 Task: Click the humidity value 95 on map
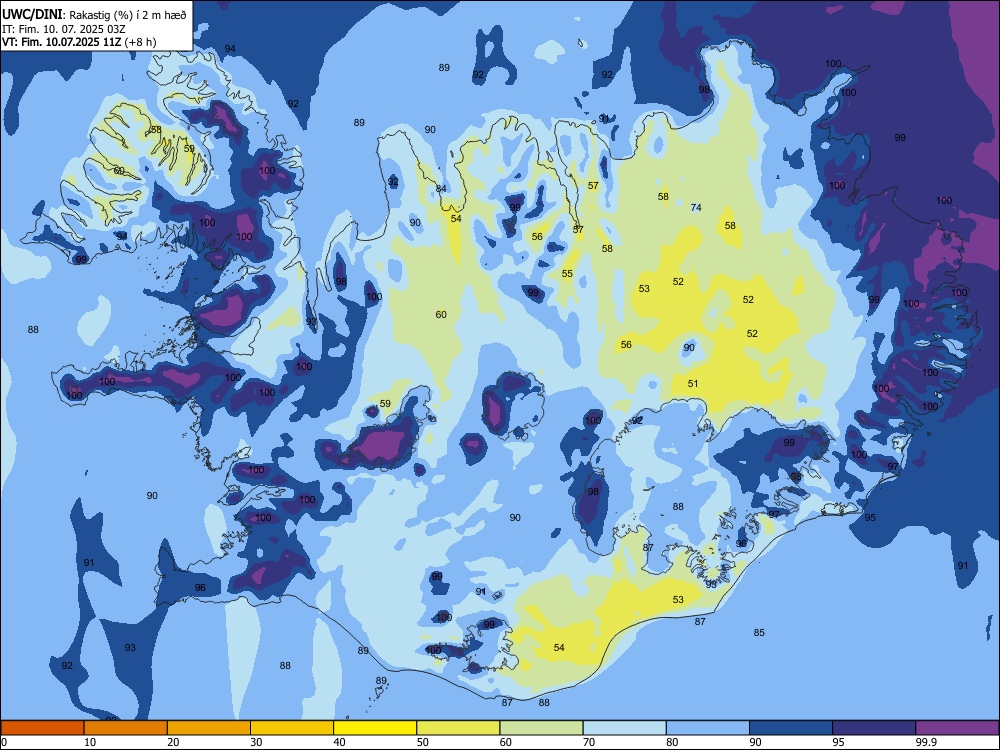pos(870,517)
